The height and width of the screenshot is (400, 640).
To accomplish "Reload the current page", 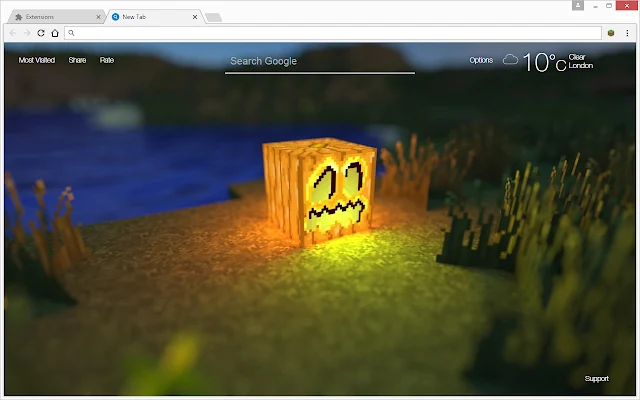I will [x=41, y=33].
